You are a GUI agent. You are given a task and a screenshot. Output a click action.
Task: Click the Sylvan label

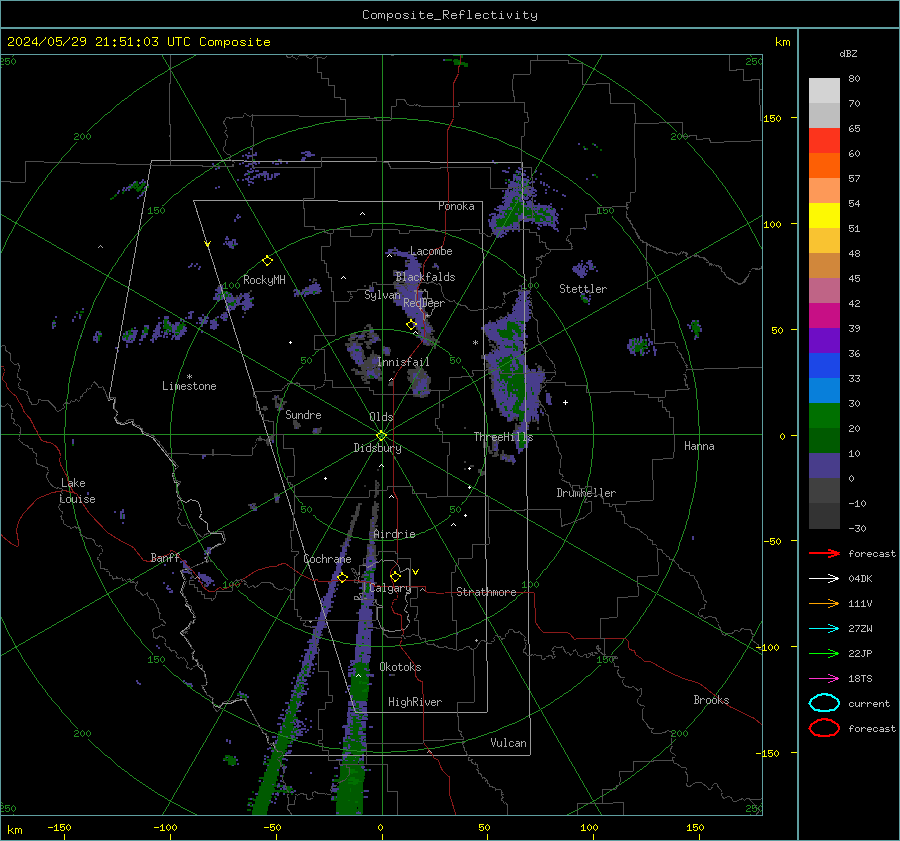382,295
